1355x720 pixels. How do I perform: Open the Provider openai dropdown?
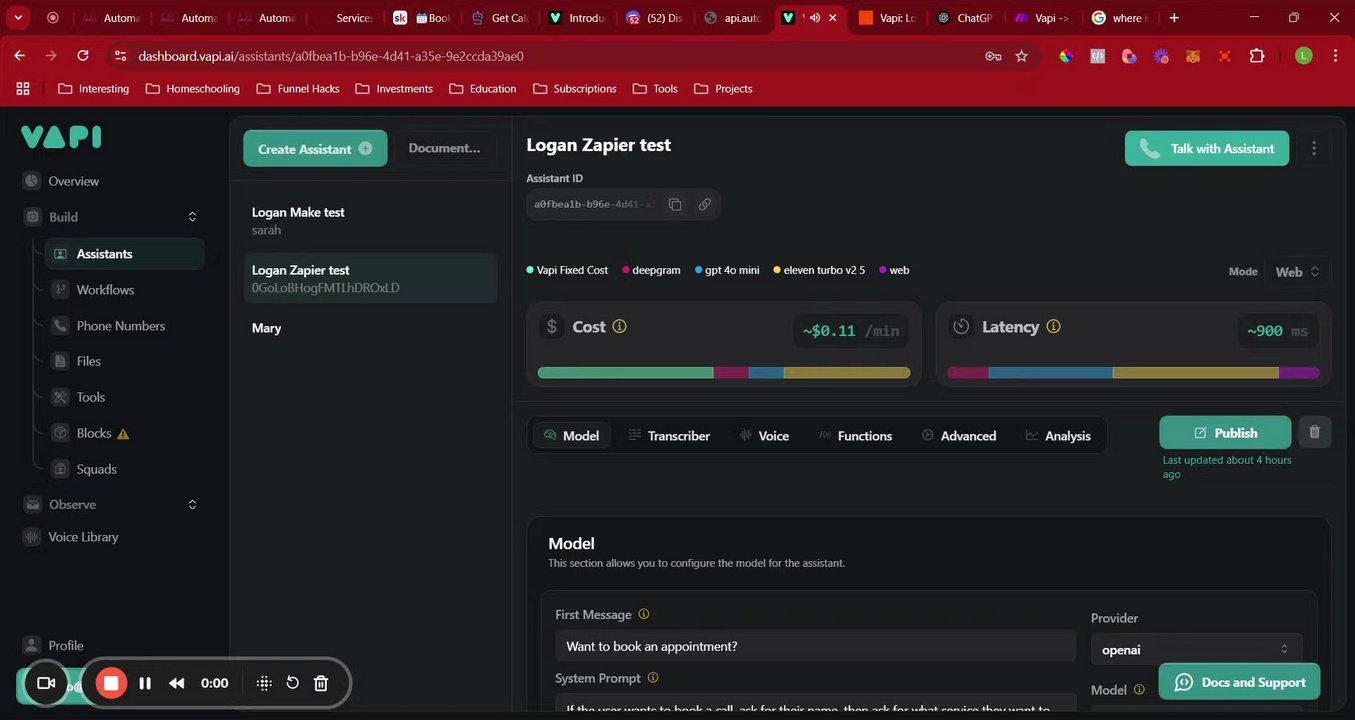(x=1196, y=650)
